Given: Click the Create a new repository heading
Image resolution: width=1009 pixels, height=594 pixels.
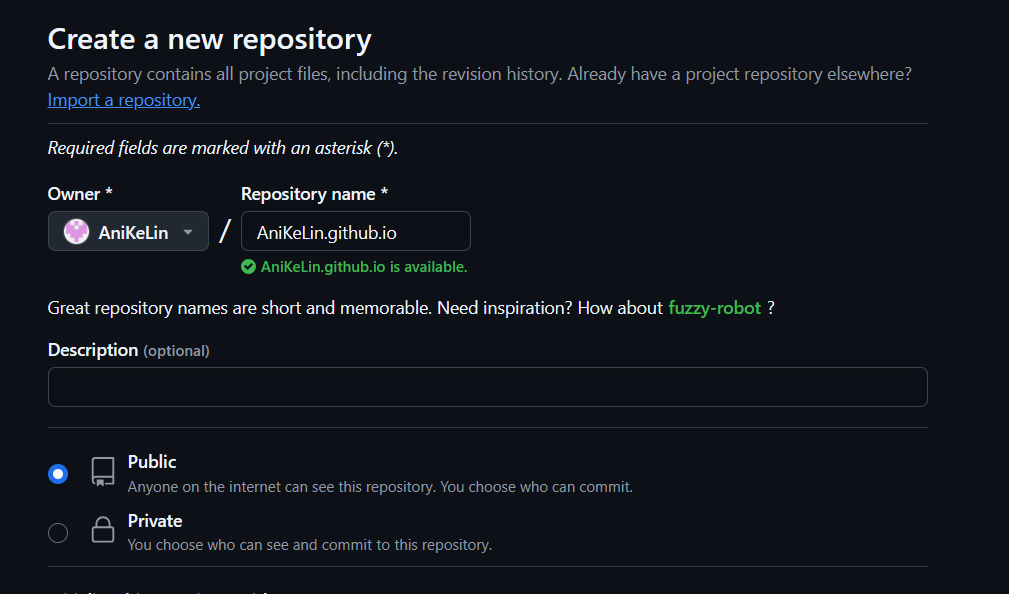Looking at the screenshot, I should pos(209,39).
